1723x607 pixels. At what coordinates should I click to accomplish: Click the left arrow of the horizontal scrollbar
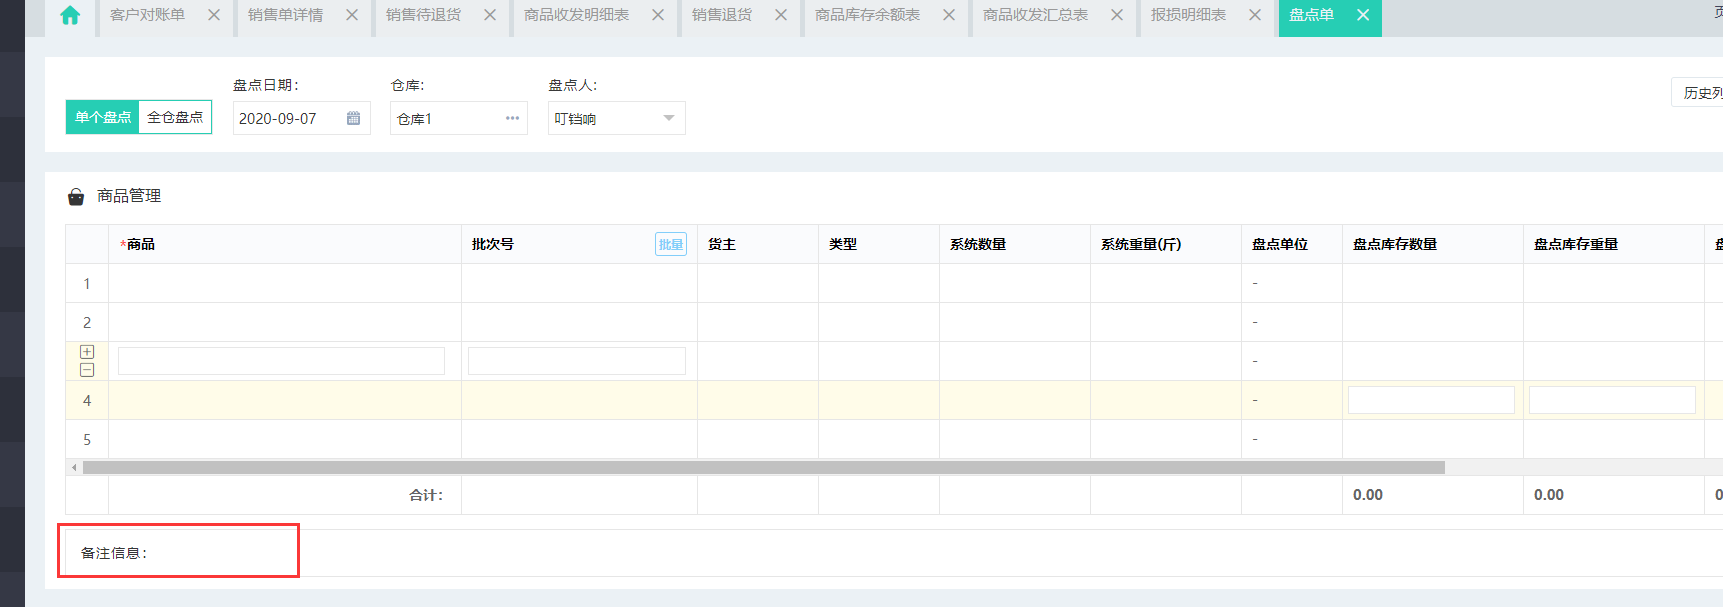74,467
